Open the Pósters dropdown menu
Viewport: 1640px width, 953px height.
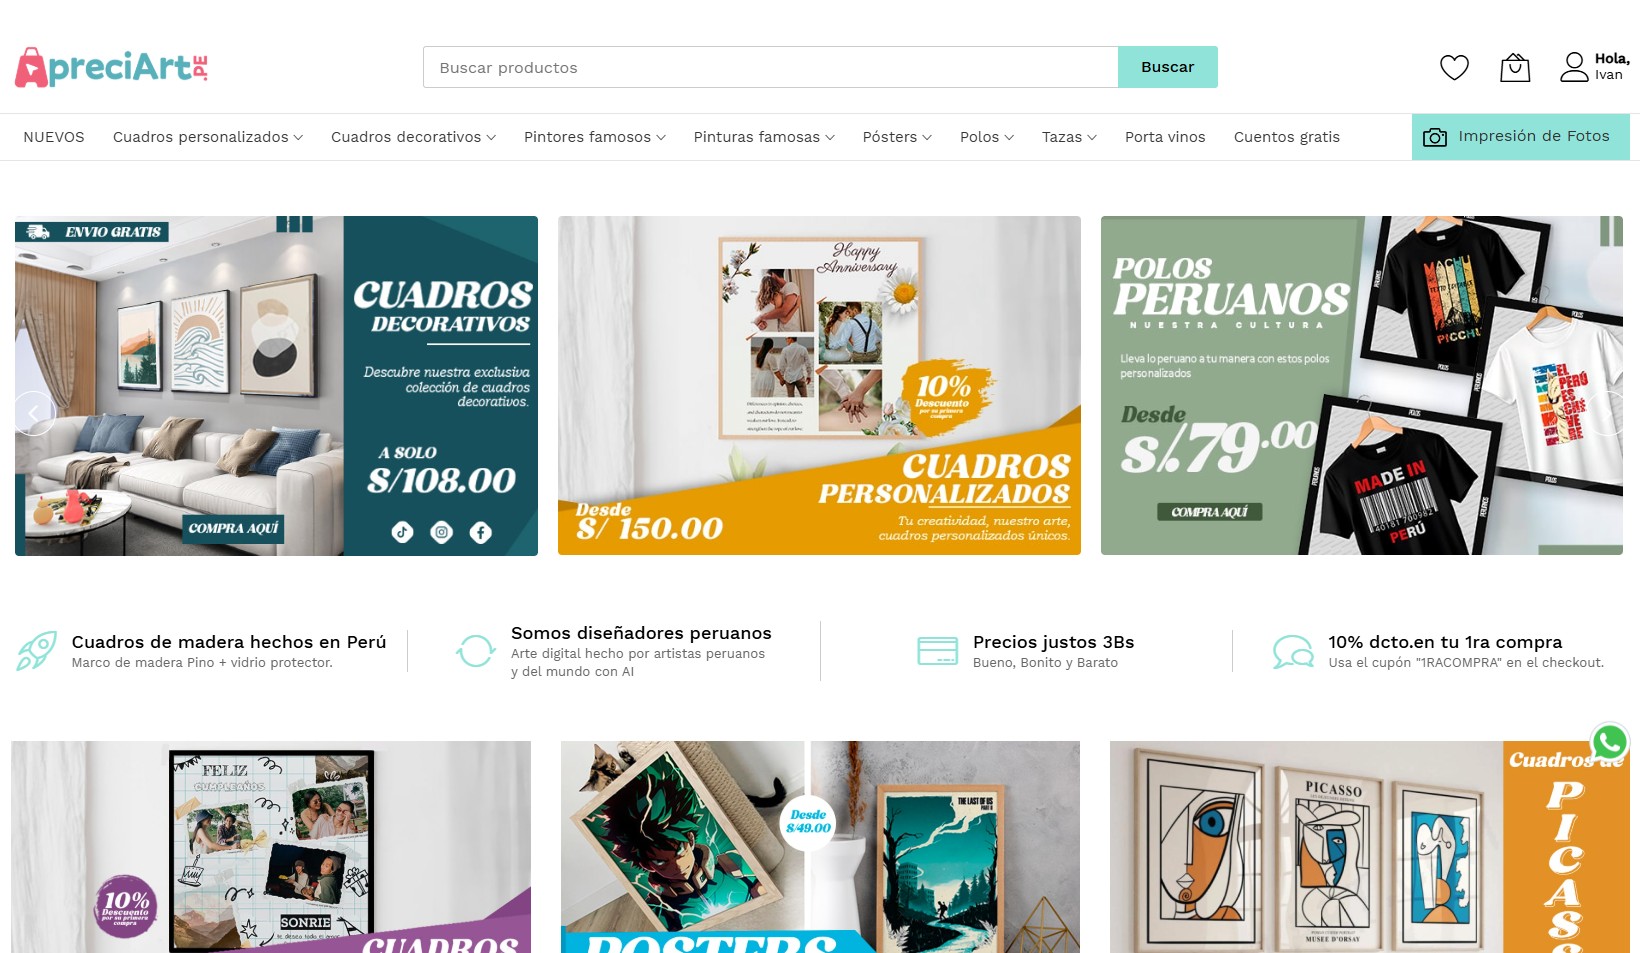[897, 137]
